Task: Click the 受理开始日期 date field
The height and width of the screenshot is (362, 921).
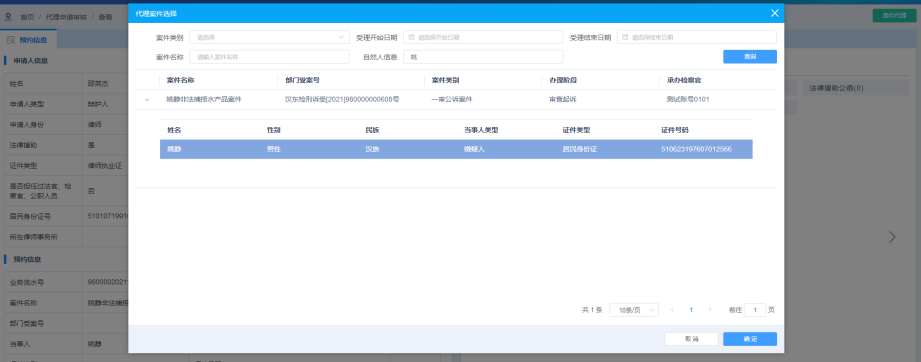Action: coord(483,37)
